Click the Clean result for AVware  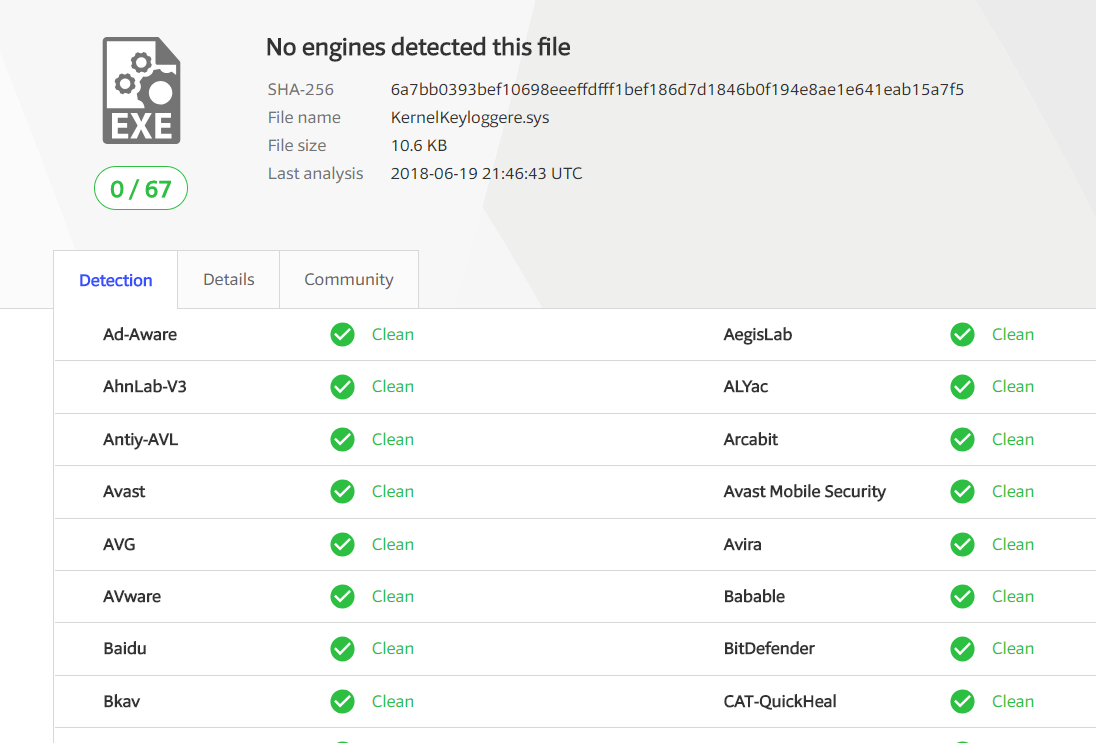tap(393, 596)
